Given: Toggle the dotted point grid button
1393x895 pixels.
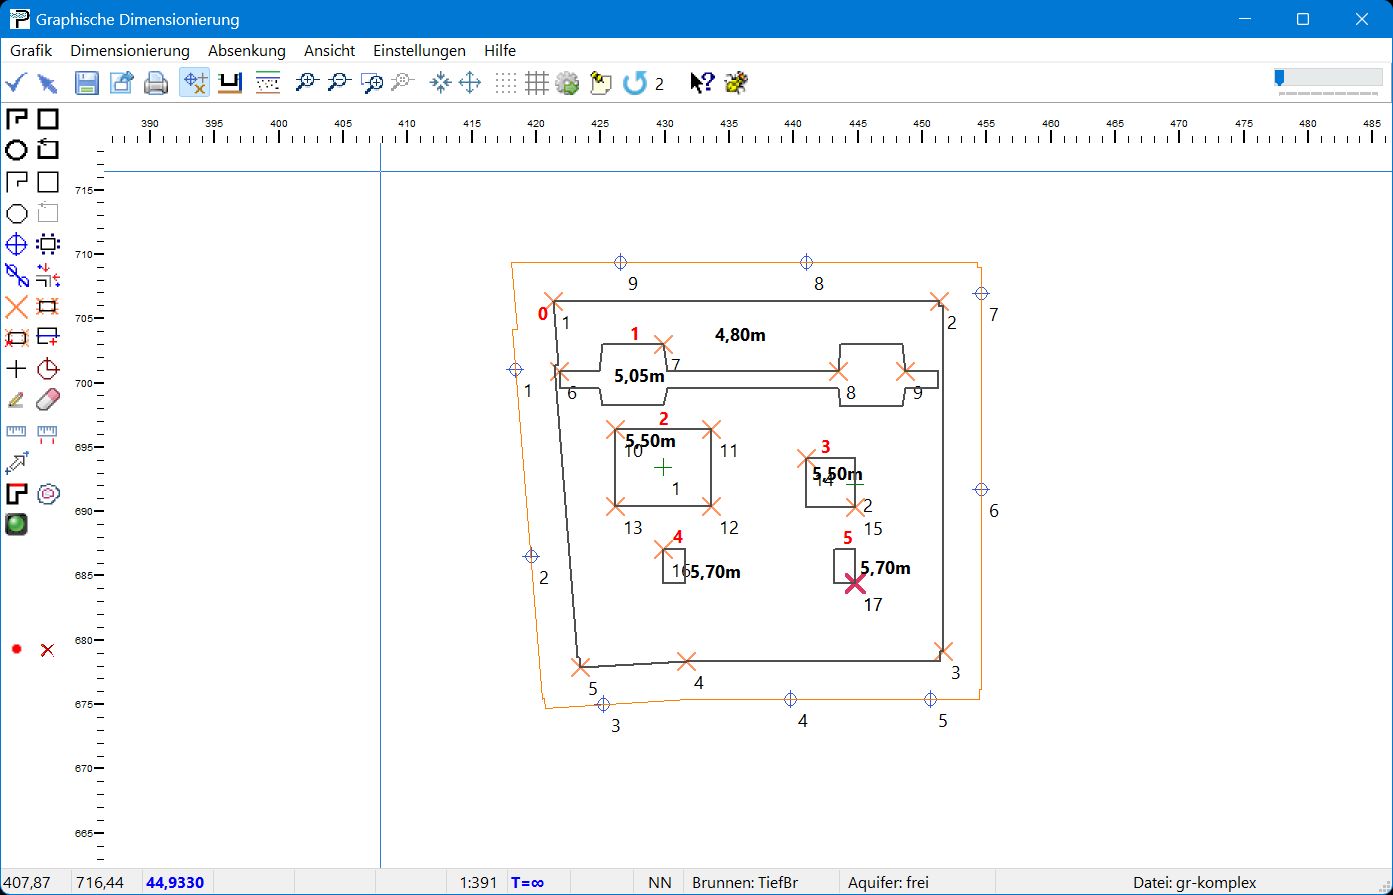Looking at the screenshot, I should 506,83.
